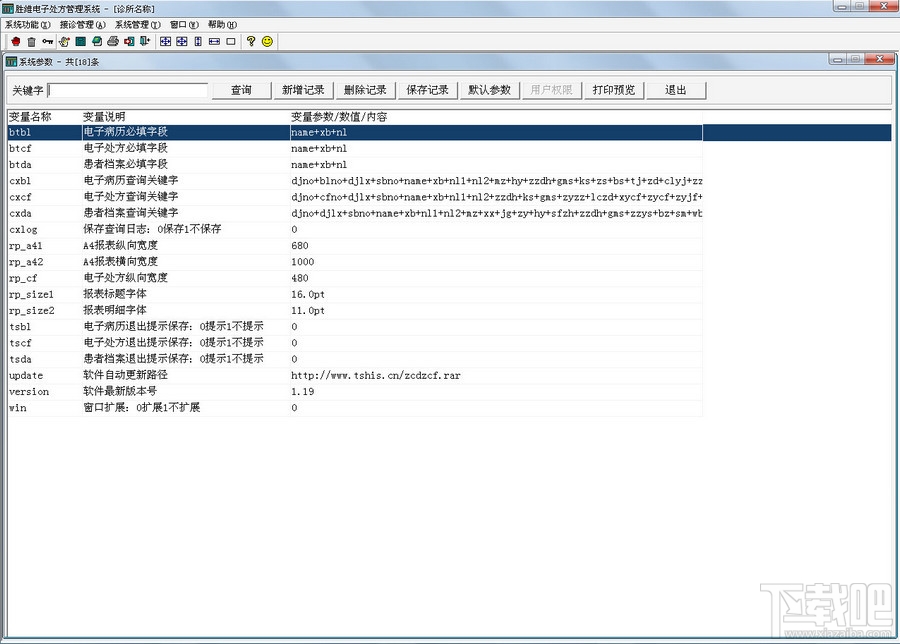Open the 系统管理 menu
The width and height of the screenshot is (900, 644).
pos(138,25)
